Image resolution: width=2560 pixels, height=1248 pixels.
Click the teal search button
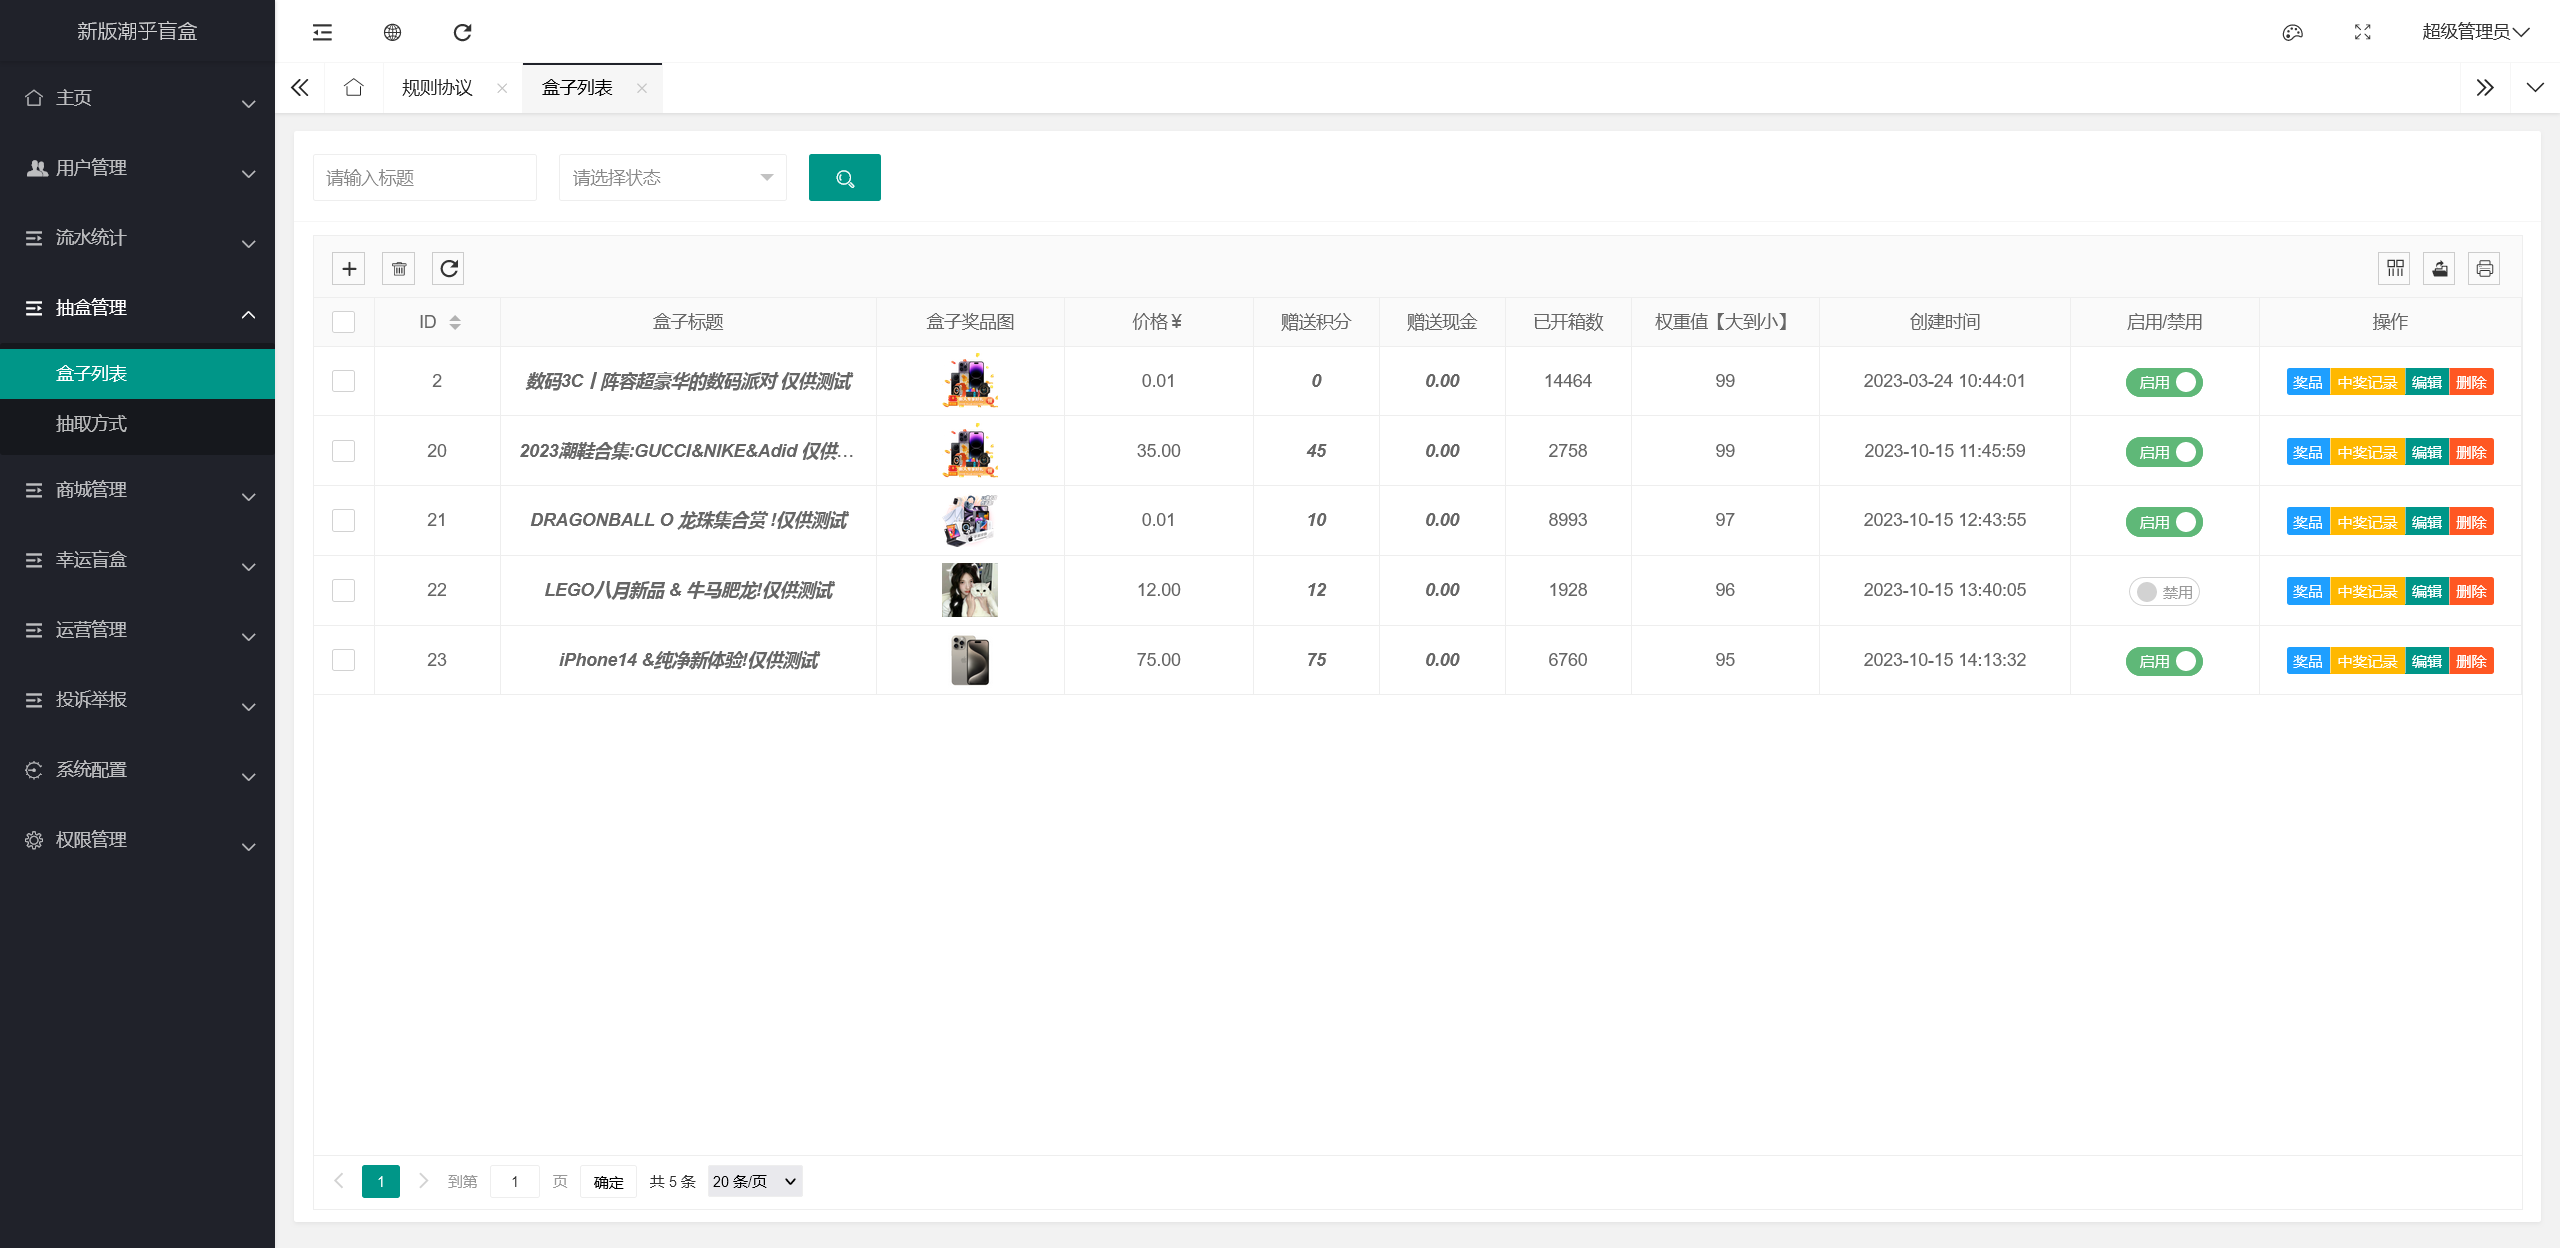844,178
